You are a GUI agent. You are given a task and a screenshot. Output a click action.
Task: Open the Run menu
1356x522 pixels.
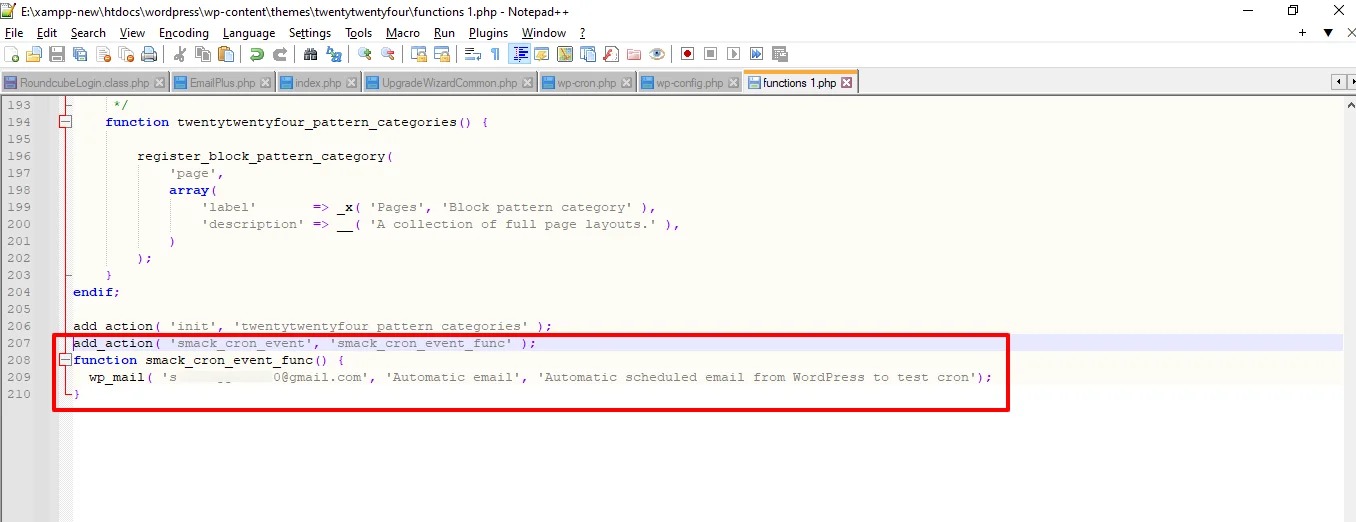pyautogui.click(x=444, y=33)
